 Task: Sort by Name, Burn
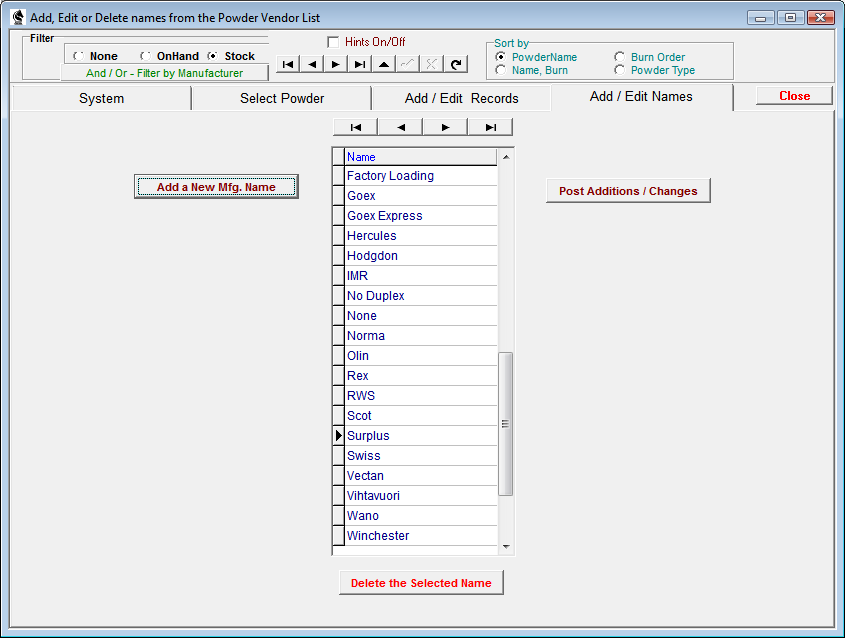click(x=531, y=70)
